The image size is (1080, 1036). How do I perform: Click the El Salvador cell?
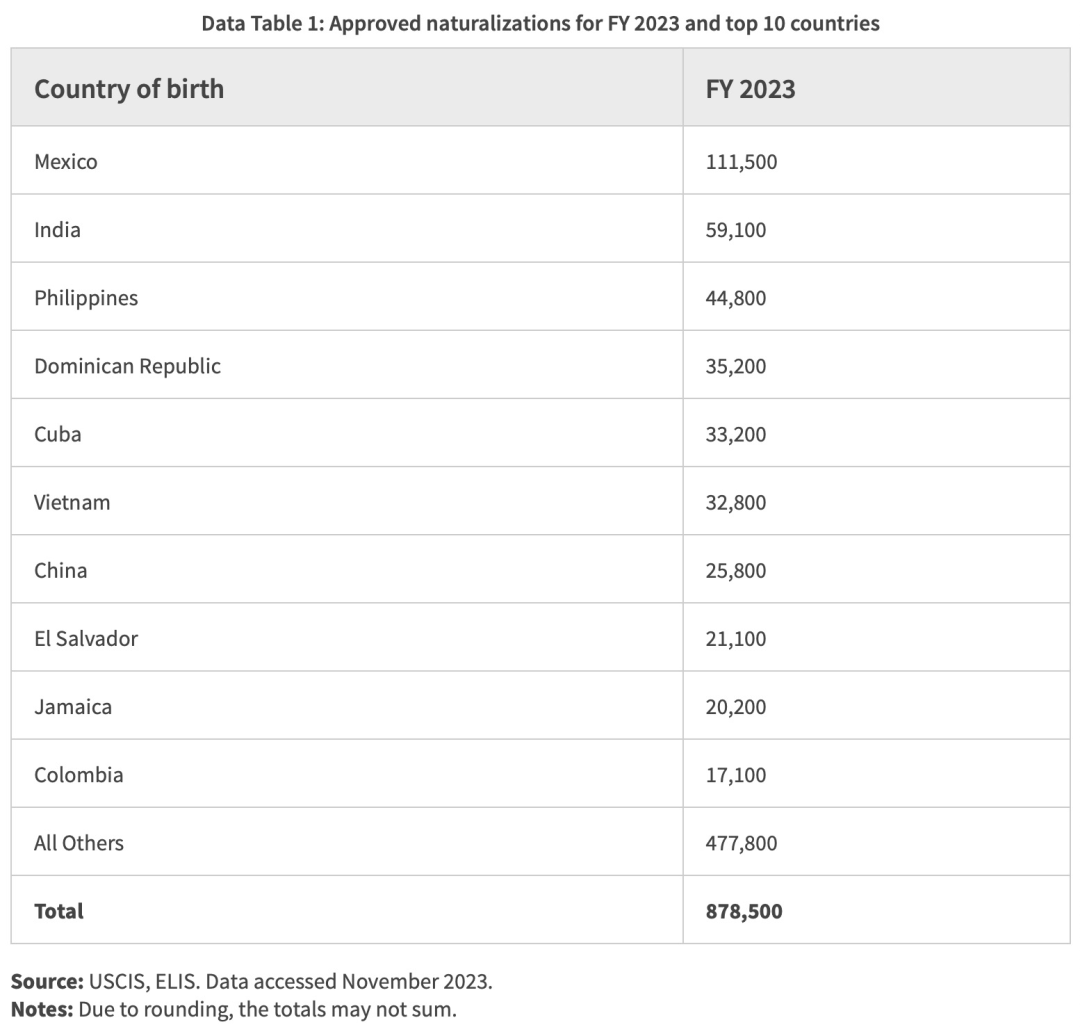[x=86, y=638]
